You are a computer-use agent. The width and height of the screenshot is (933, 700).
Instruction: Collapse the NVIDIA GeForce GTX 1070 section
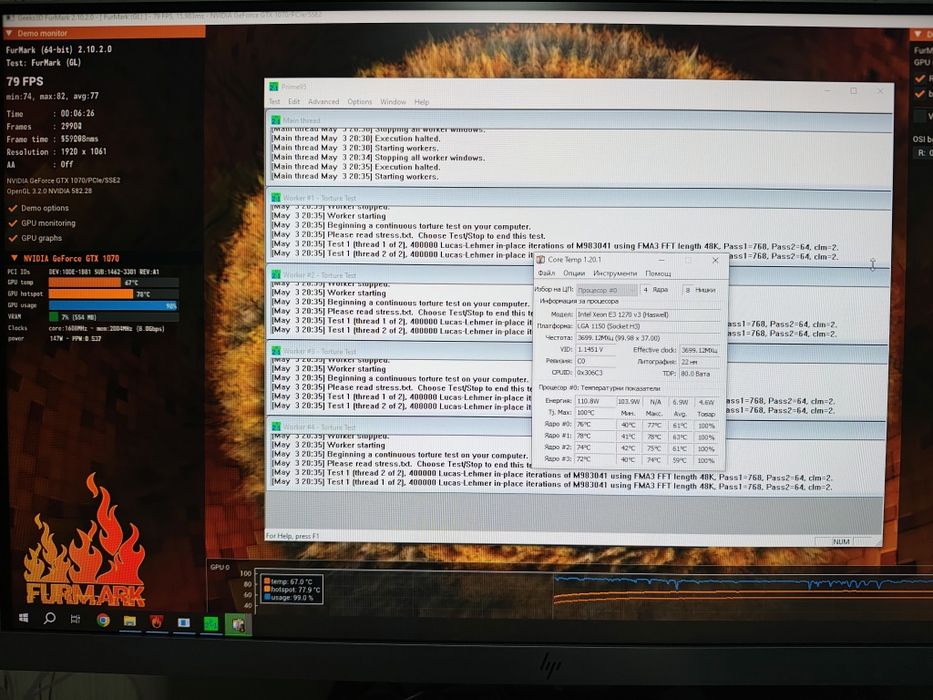(14, 258)
